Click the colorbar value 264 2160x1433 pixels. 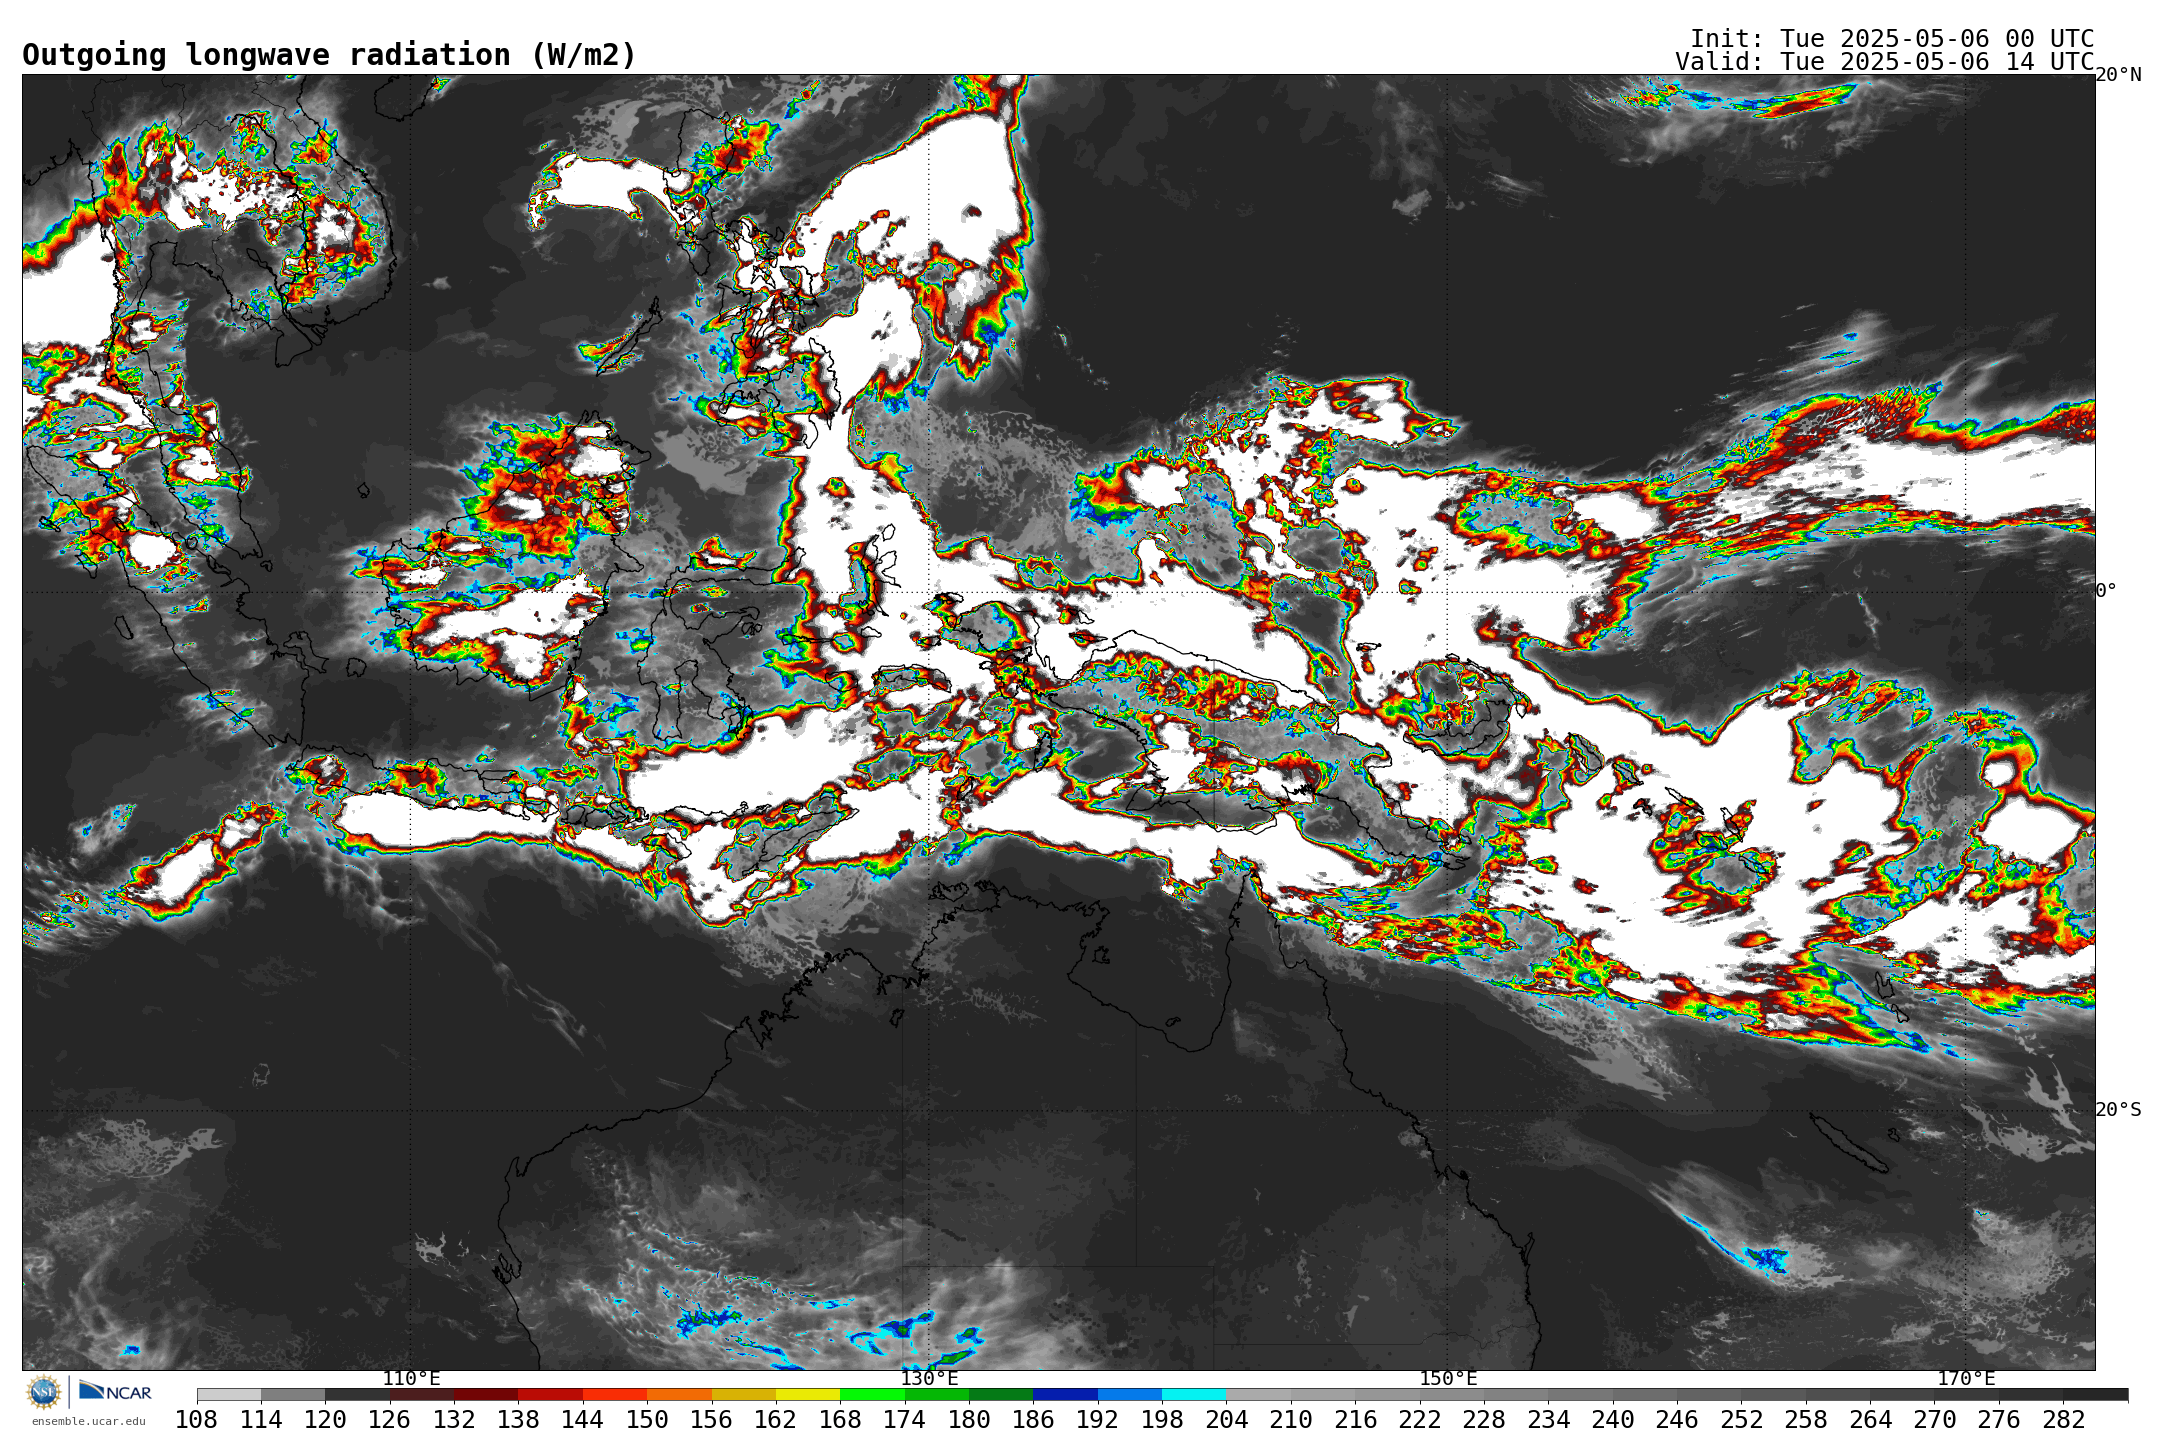click(1871, 1419)
